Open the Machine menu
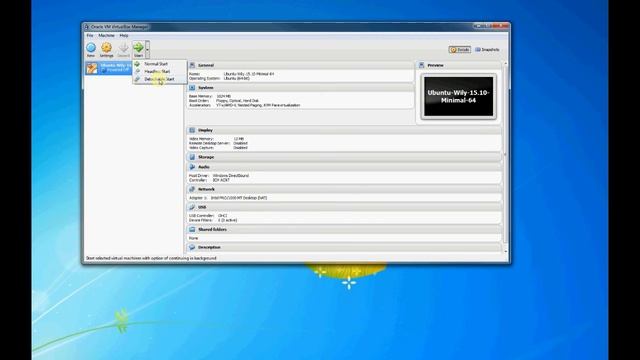This screenshot has width=640, height=360. [106, 36]
